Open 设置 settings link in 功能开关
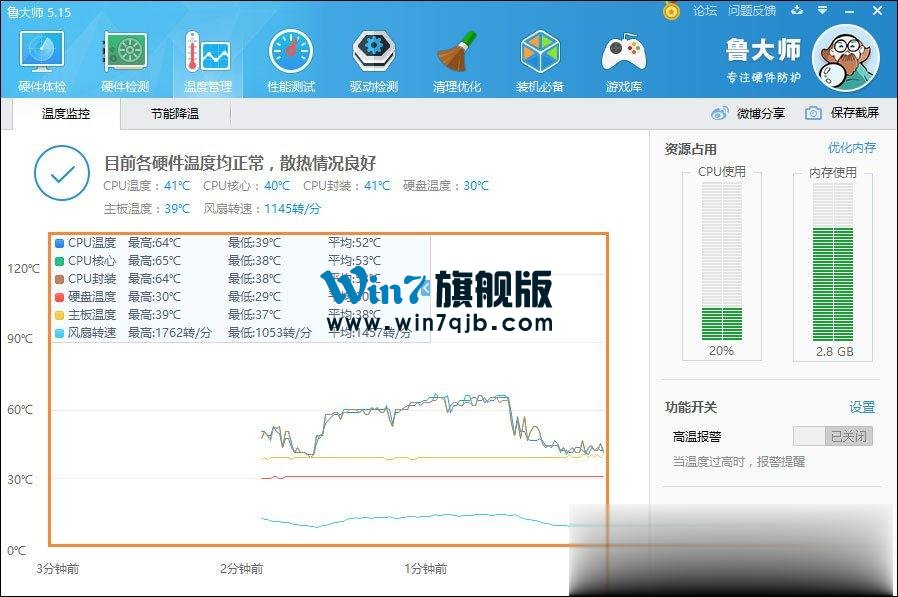The image size is (898, 597). (x=862, y=407)
